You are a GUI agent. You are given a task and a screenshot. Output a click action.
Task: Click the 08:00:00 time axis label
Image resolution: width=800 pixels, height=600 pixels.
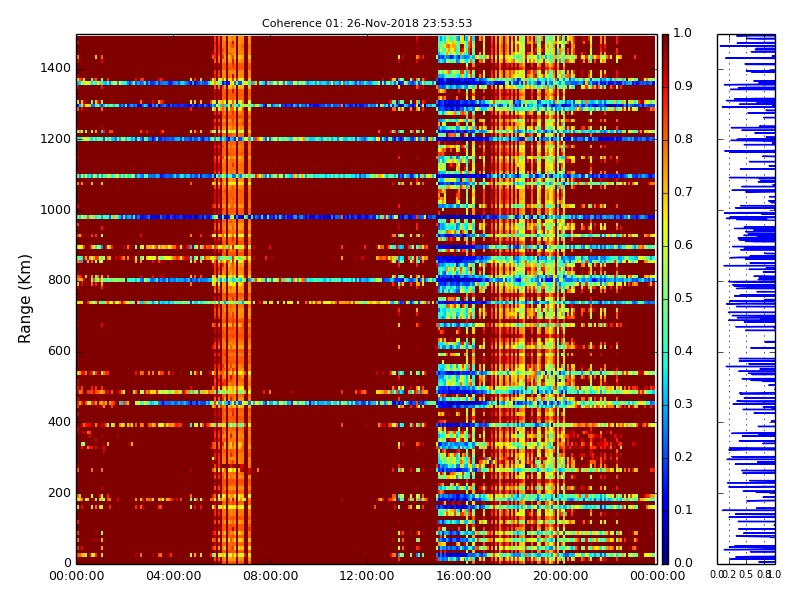(270, 576)
